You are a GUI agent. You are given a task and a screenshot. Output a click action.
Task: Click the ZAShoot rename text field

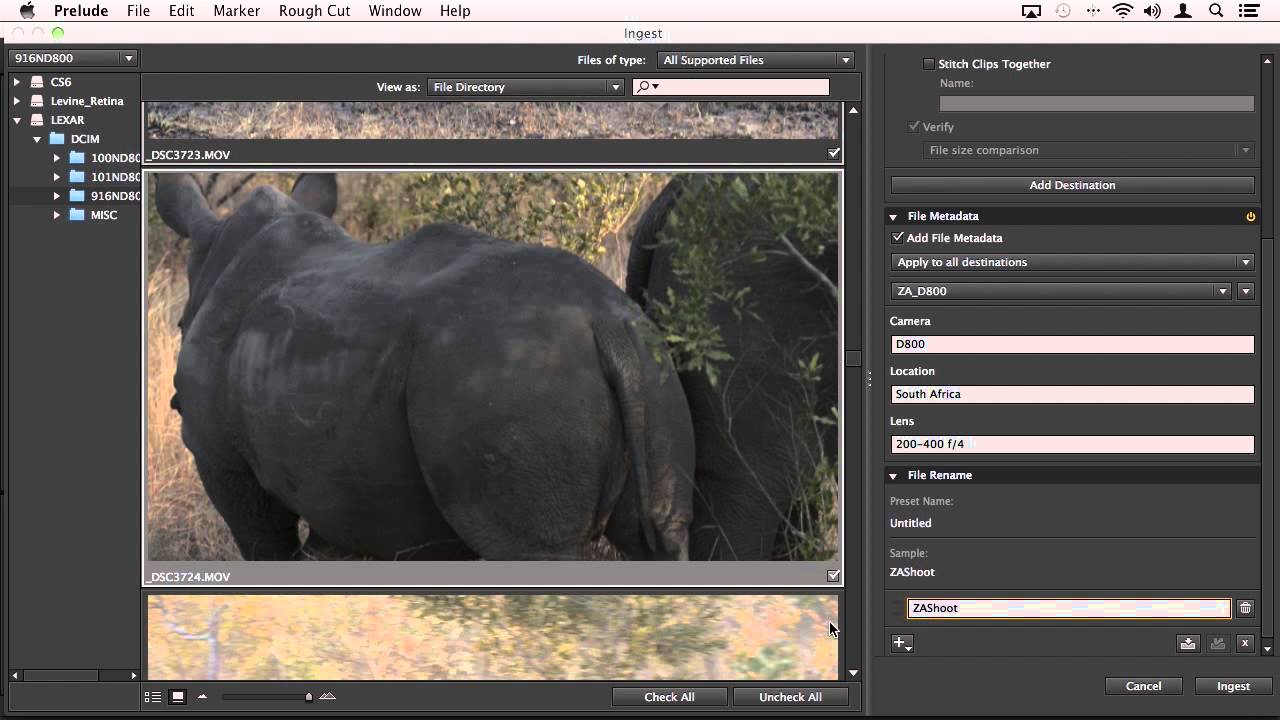point(1069,608)
